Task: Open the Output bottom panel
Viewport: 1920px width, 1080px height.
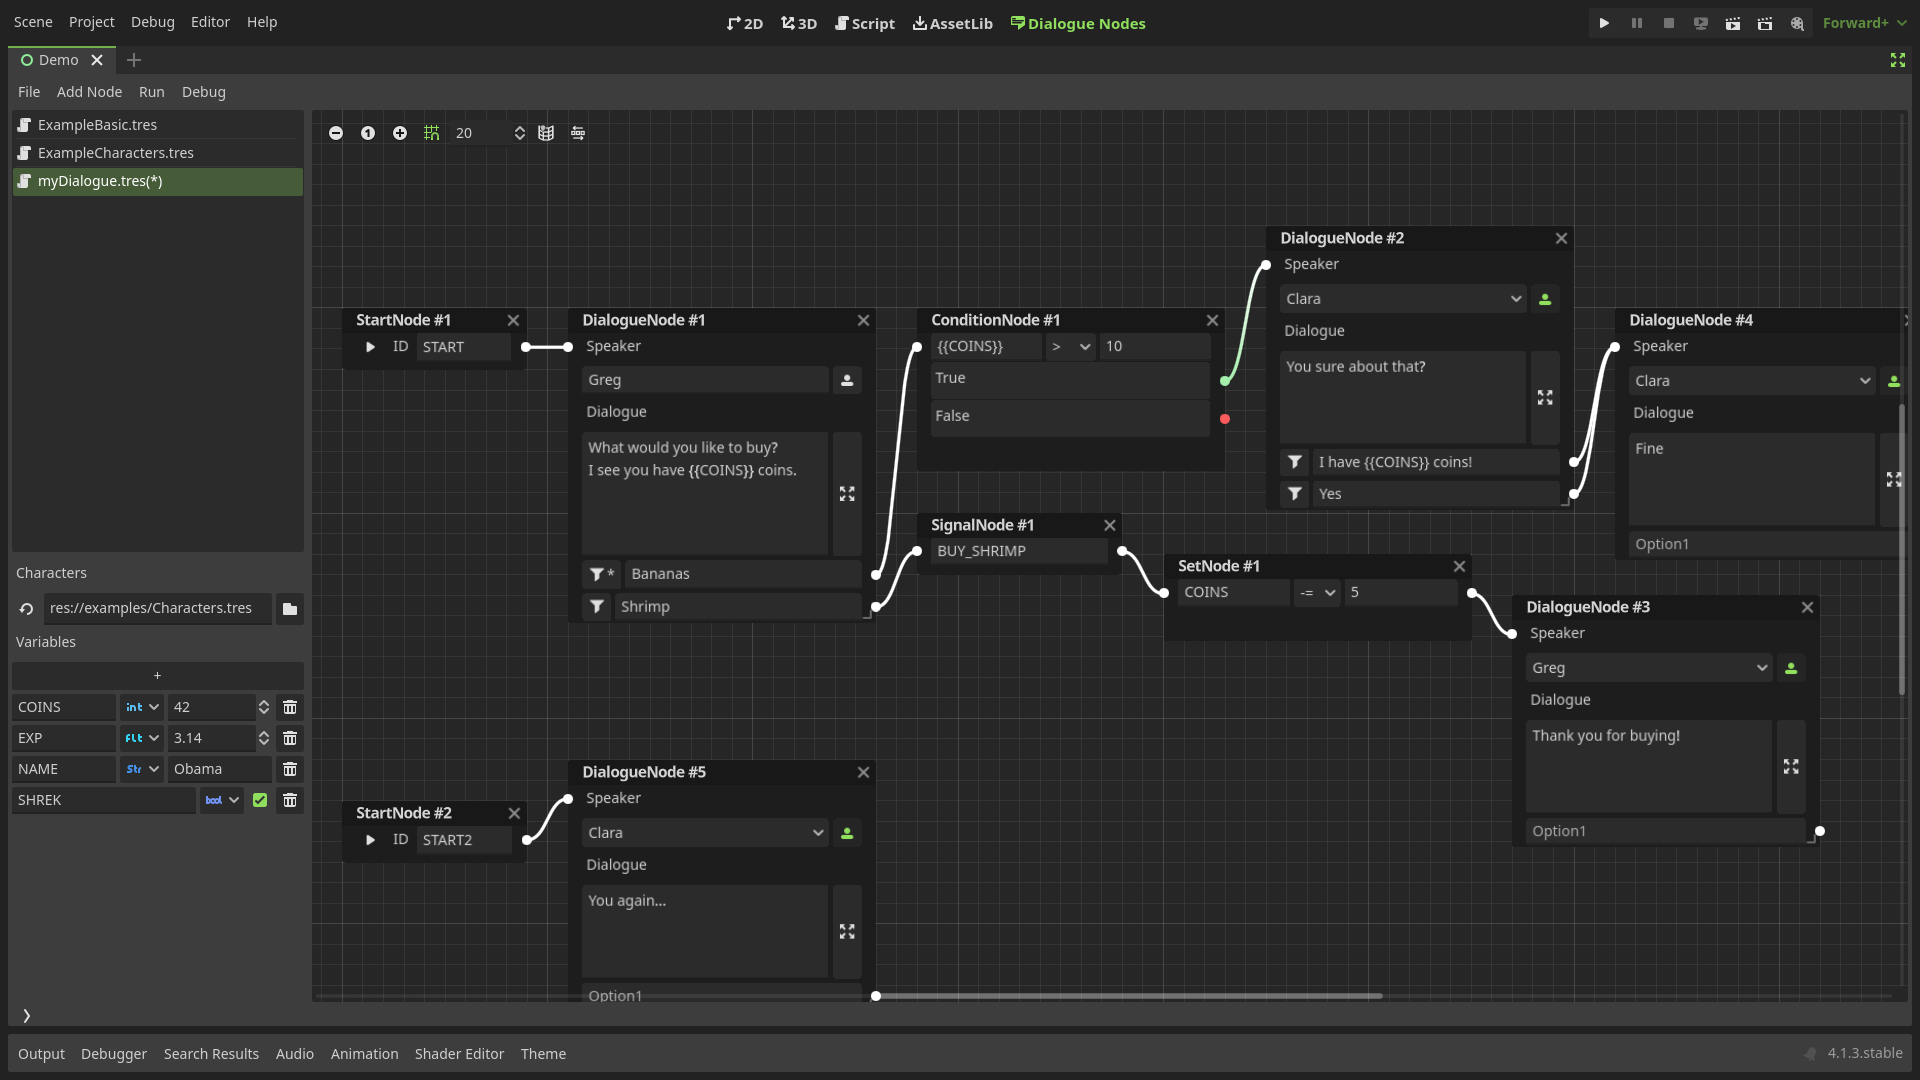Action: click(41, 1054)
